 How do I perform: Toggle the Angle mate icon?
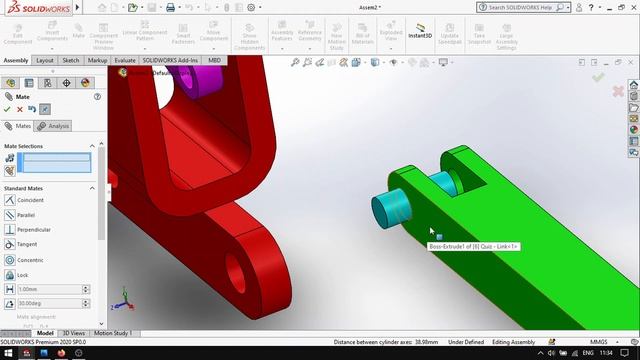(10, 304)
